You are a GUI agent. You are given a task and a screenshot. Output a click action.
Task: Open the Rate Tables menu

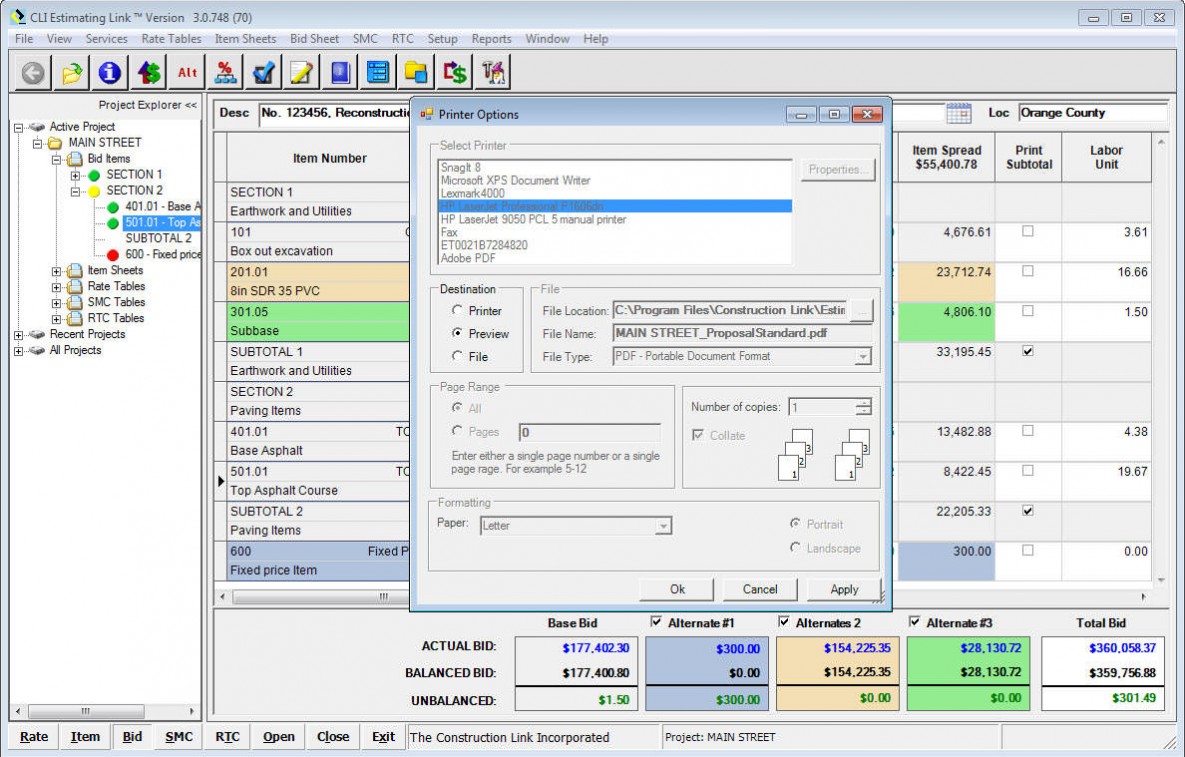tap(172, 39)
